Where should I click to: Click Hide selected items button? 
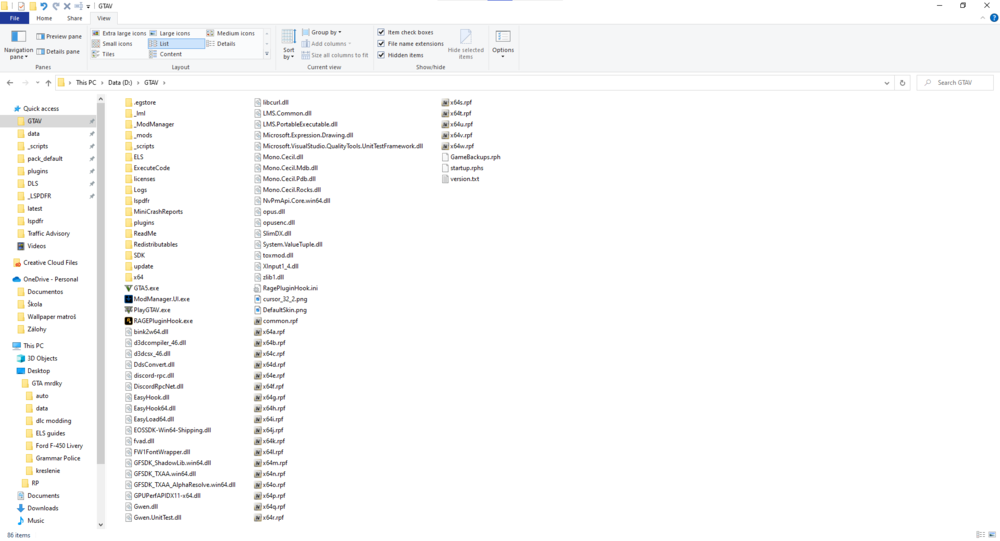(x=466, y=45)
